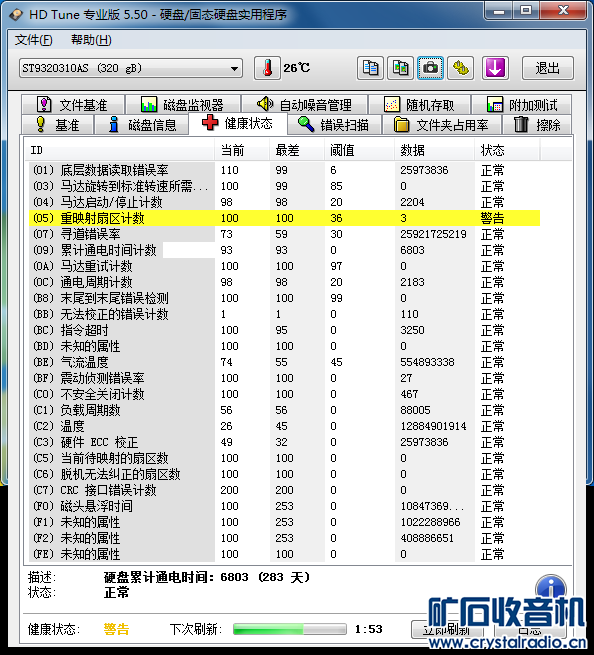Screen dimensions: 594x655
Task: Click data value 25921725219 in row 07
Action: point(433,234)
